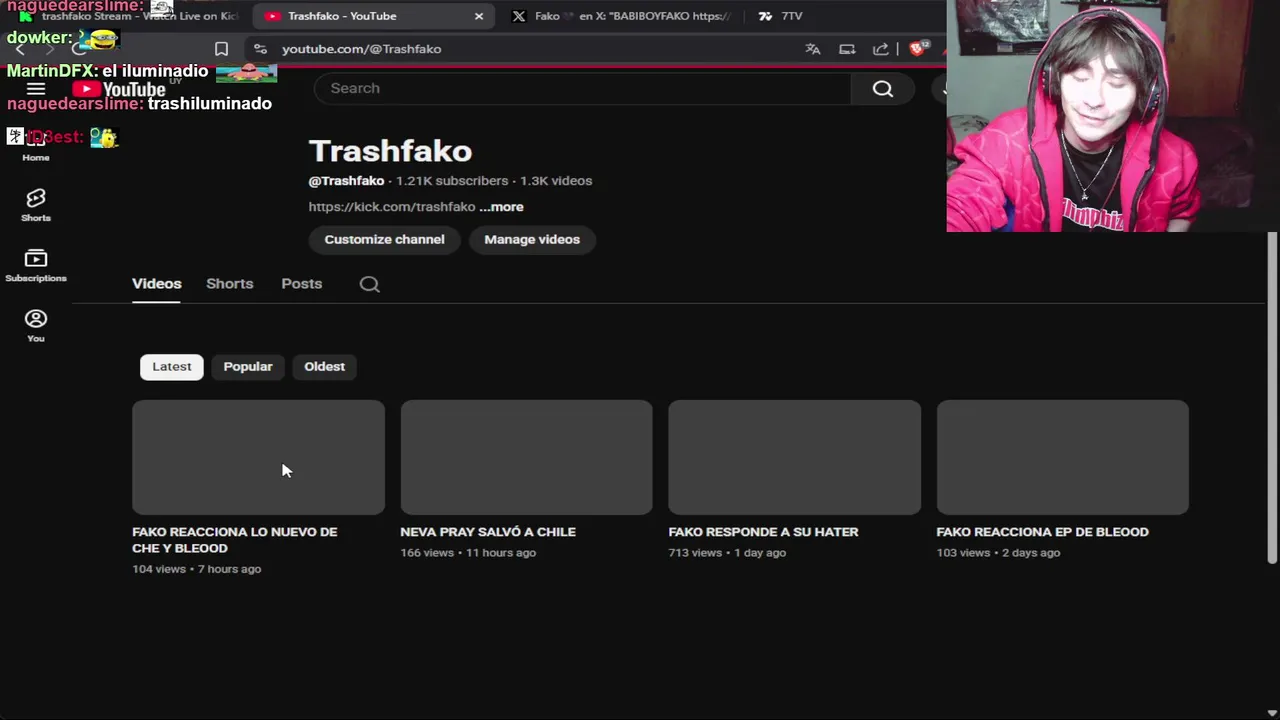Open thumbnail of FAKO RESPONDE A SU HATER
The height and width of the screenshot is (720, 1280).
pyautogui.click(x=794, y=457)
